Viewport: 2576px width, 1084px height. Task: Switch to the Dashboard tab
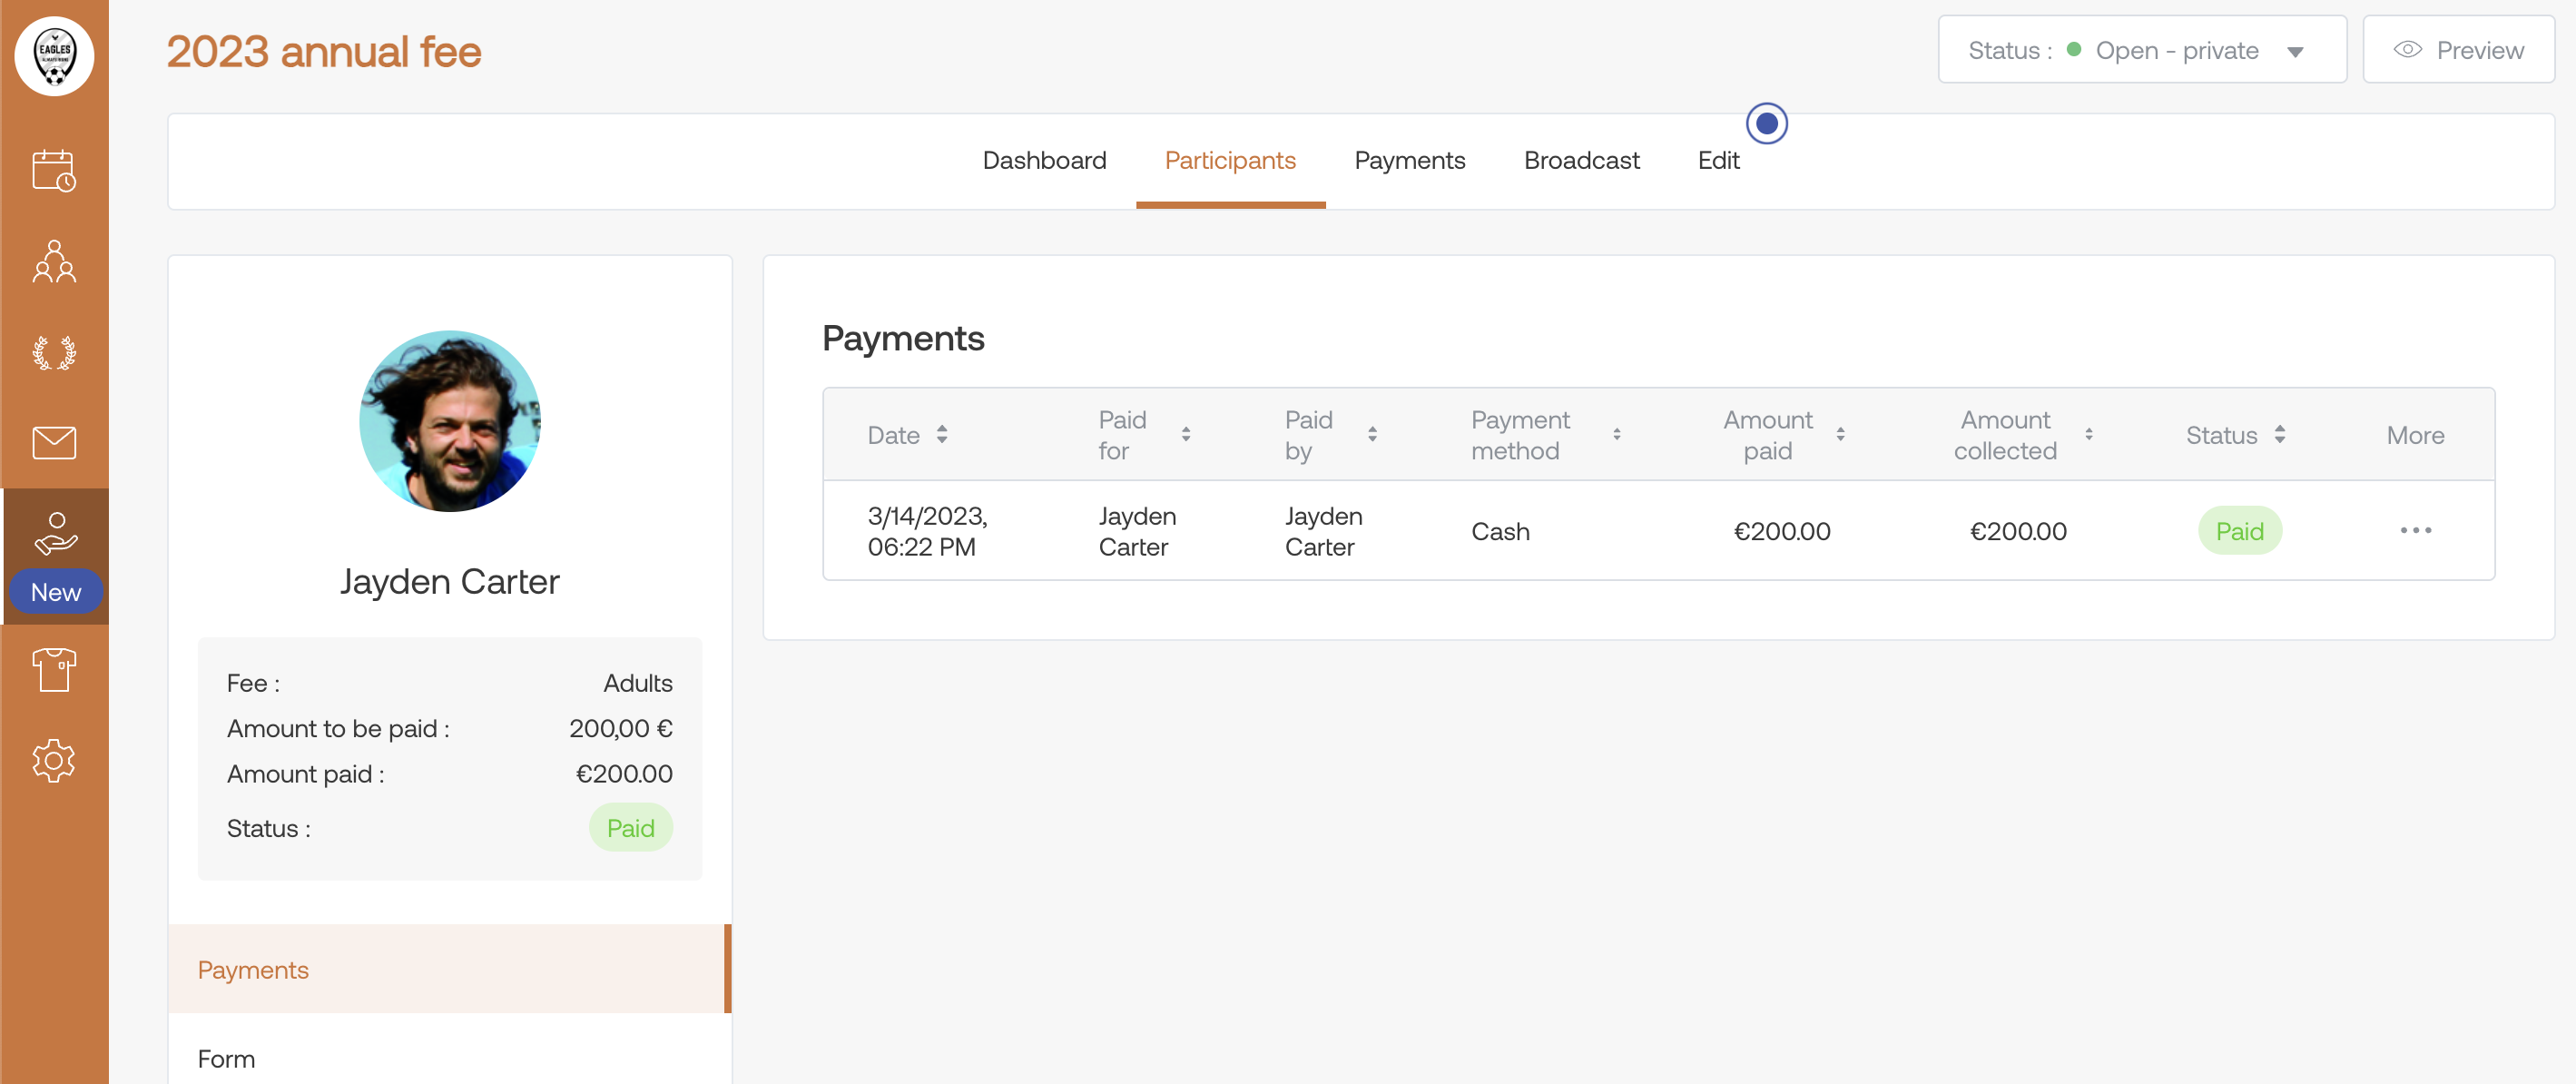(1043, 160)
